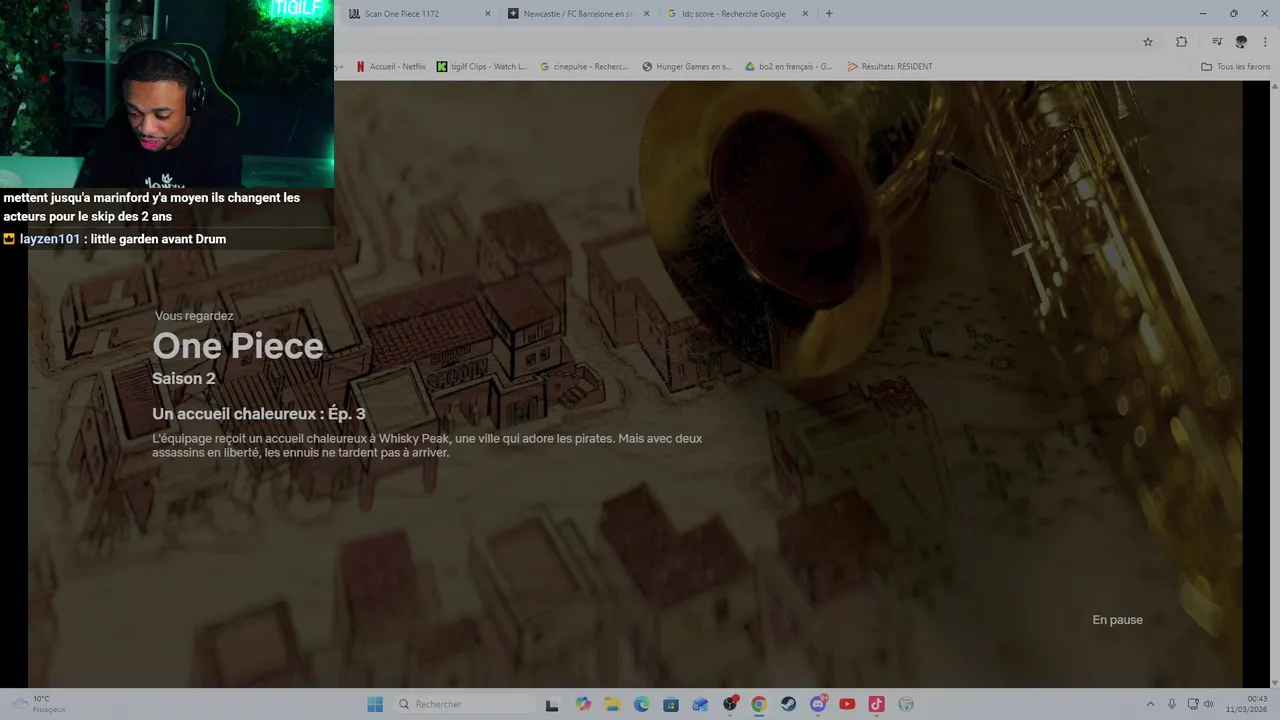Expand the hidden system tray icons chevron
Screen dimensions: 1280x720
[1150, 704]
